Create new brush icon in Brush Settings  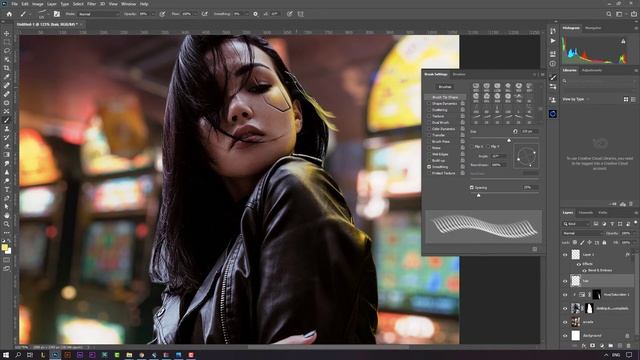(535, 249)
